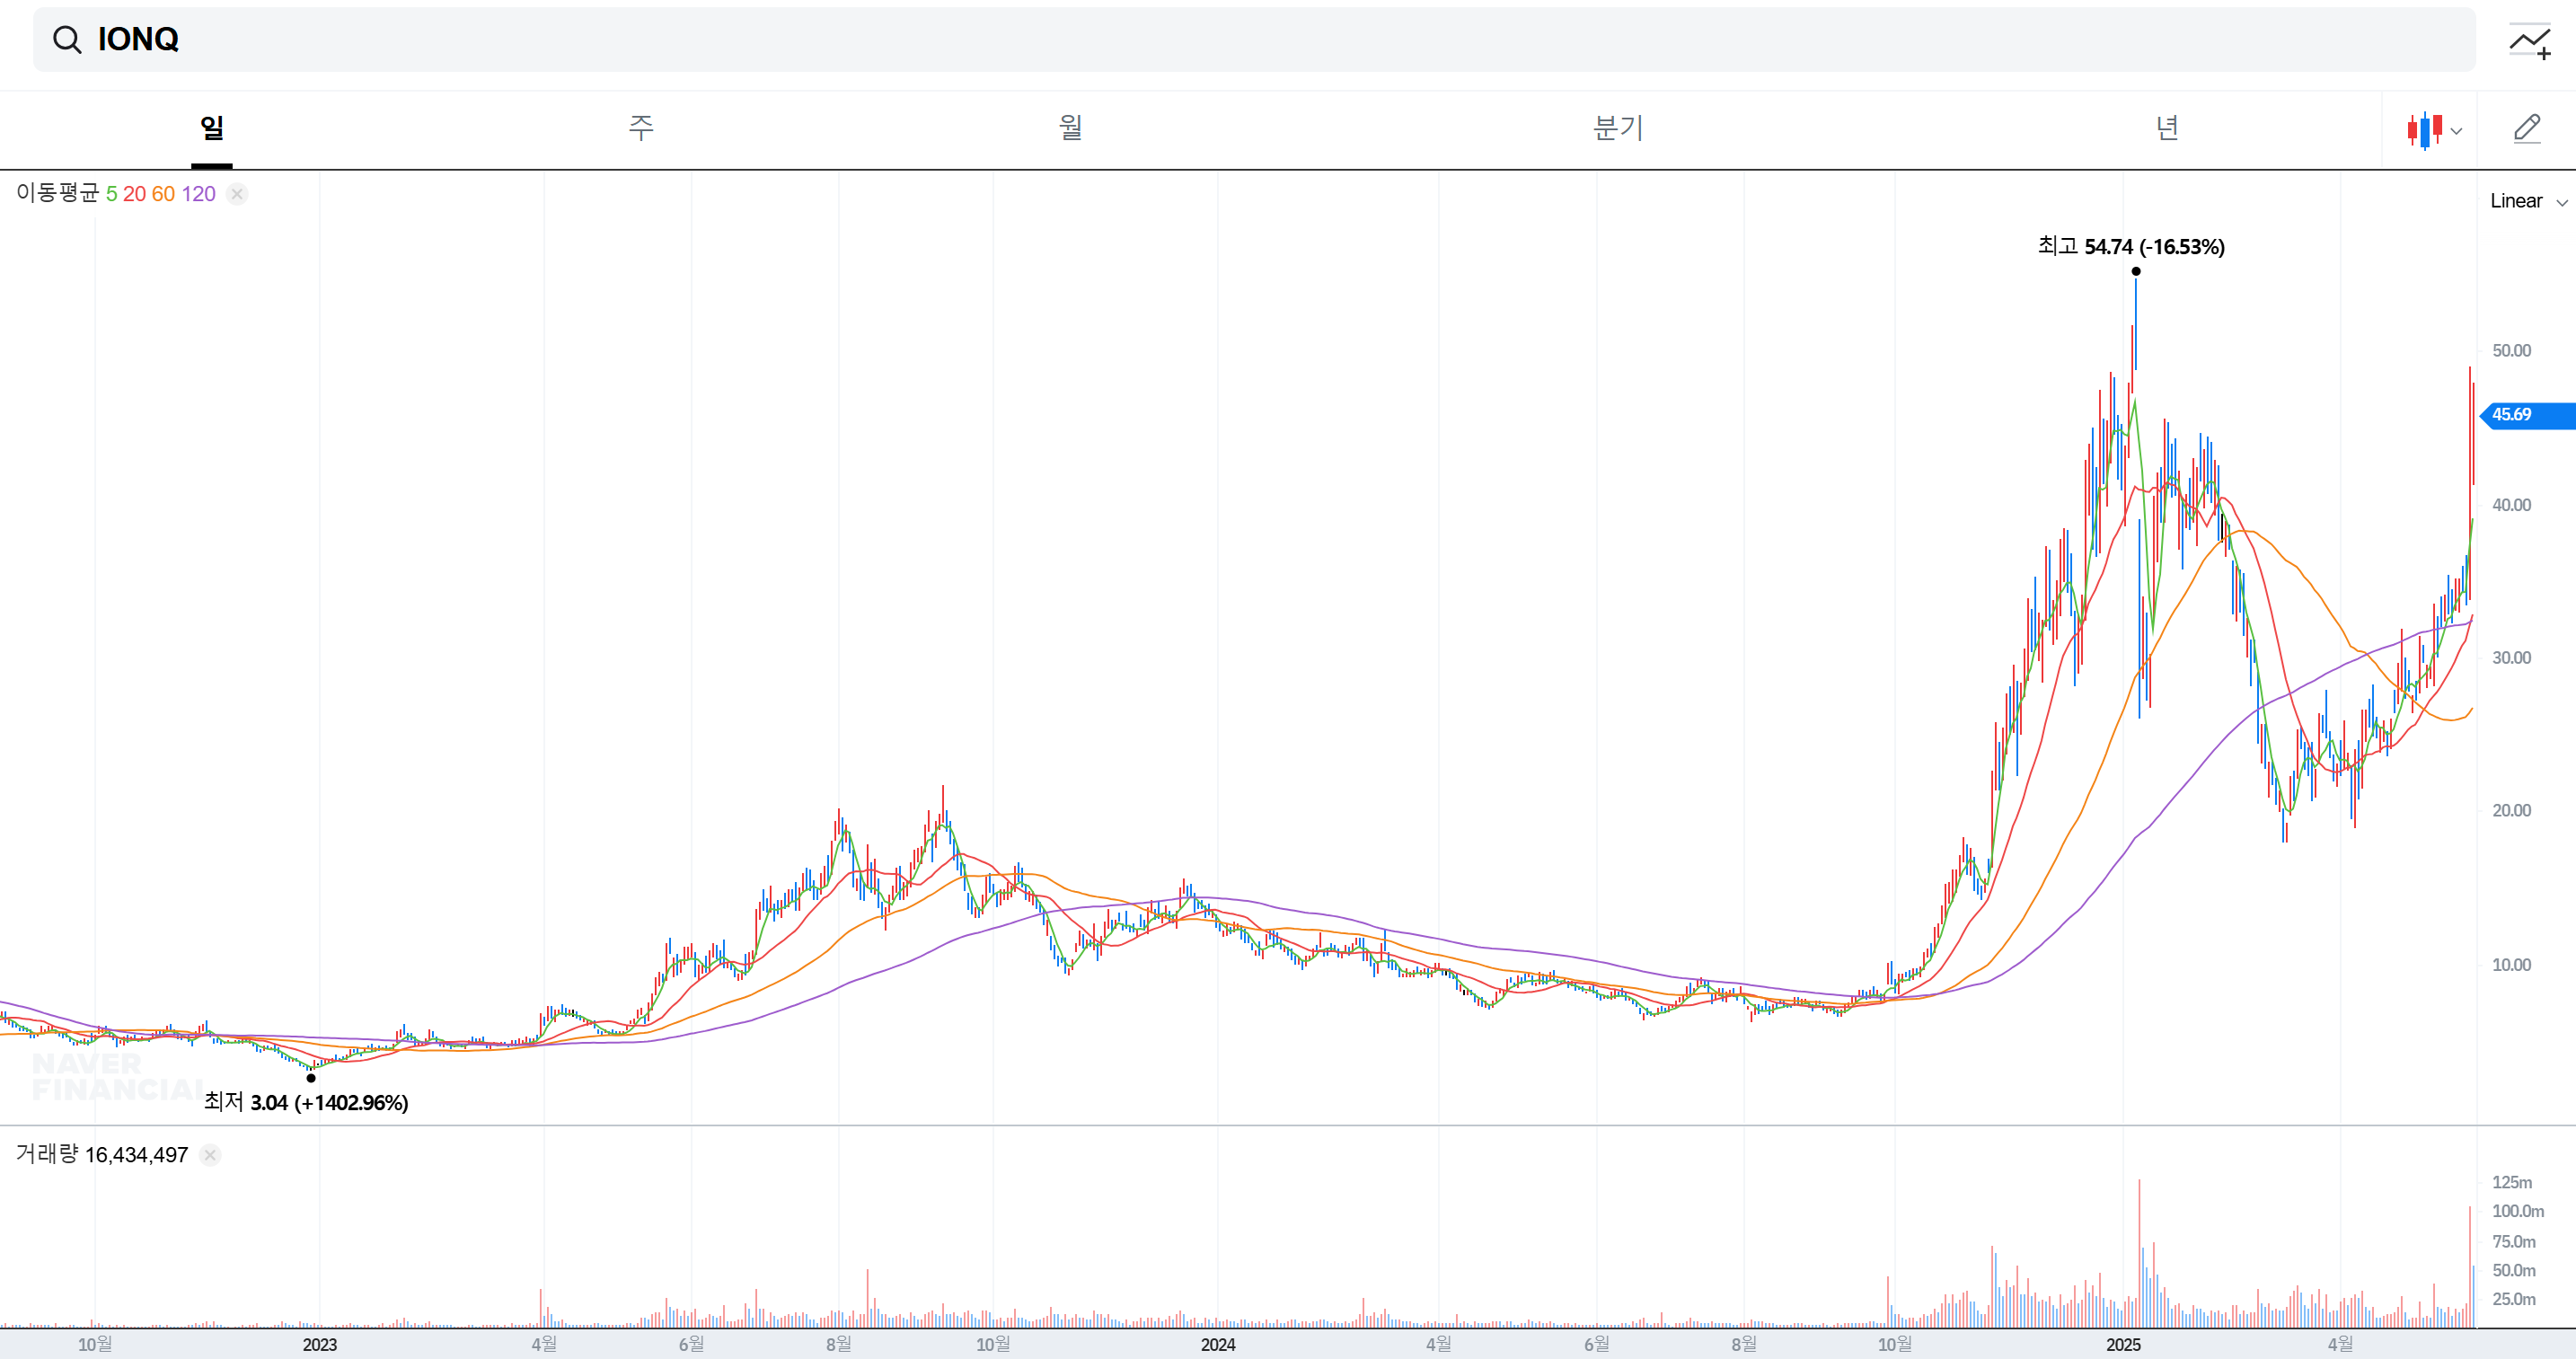Screen dimensions: 2576x1359
Task: Click the pencil drawing tool icon
Action: click(x=2527, y=129)
